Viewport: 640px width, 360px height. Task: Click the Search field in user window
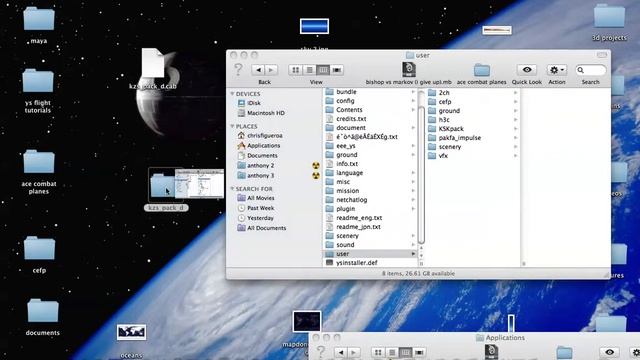click(x=591, y=70)
